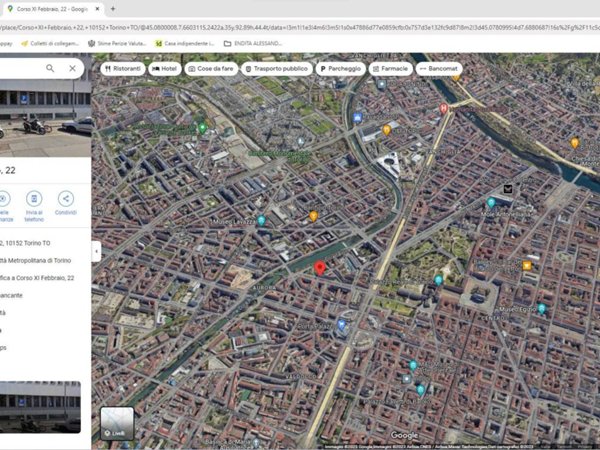Image resolution: width=600 pixels, height=450 pixels.
Task: Filter map by Cose da fare
Action: (210, 68)
